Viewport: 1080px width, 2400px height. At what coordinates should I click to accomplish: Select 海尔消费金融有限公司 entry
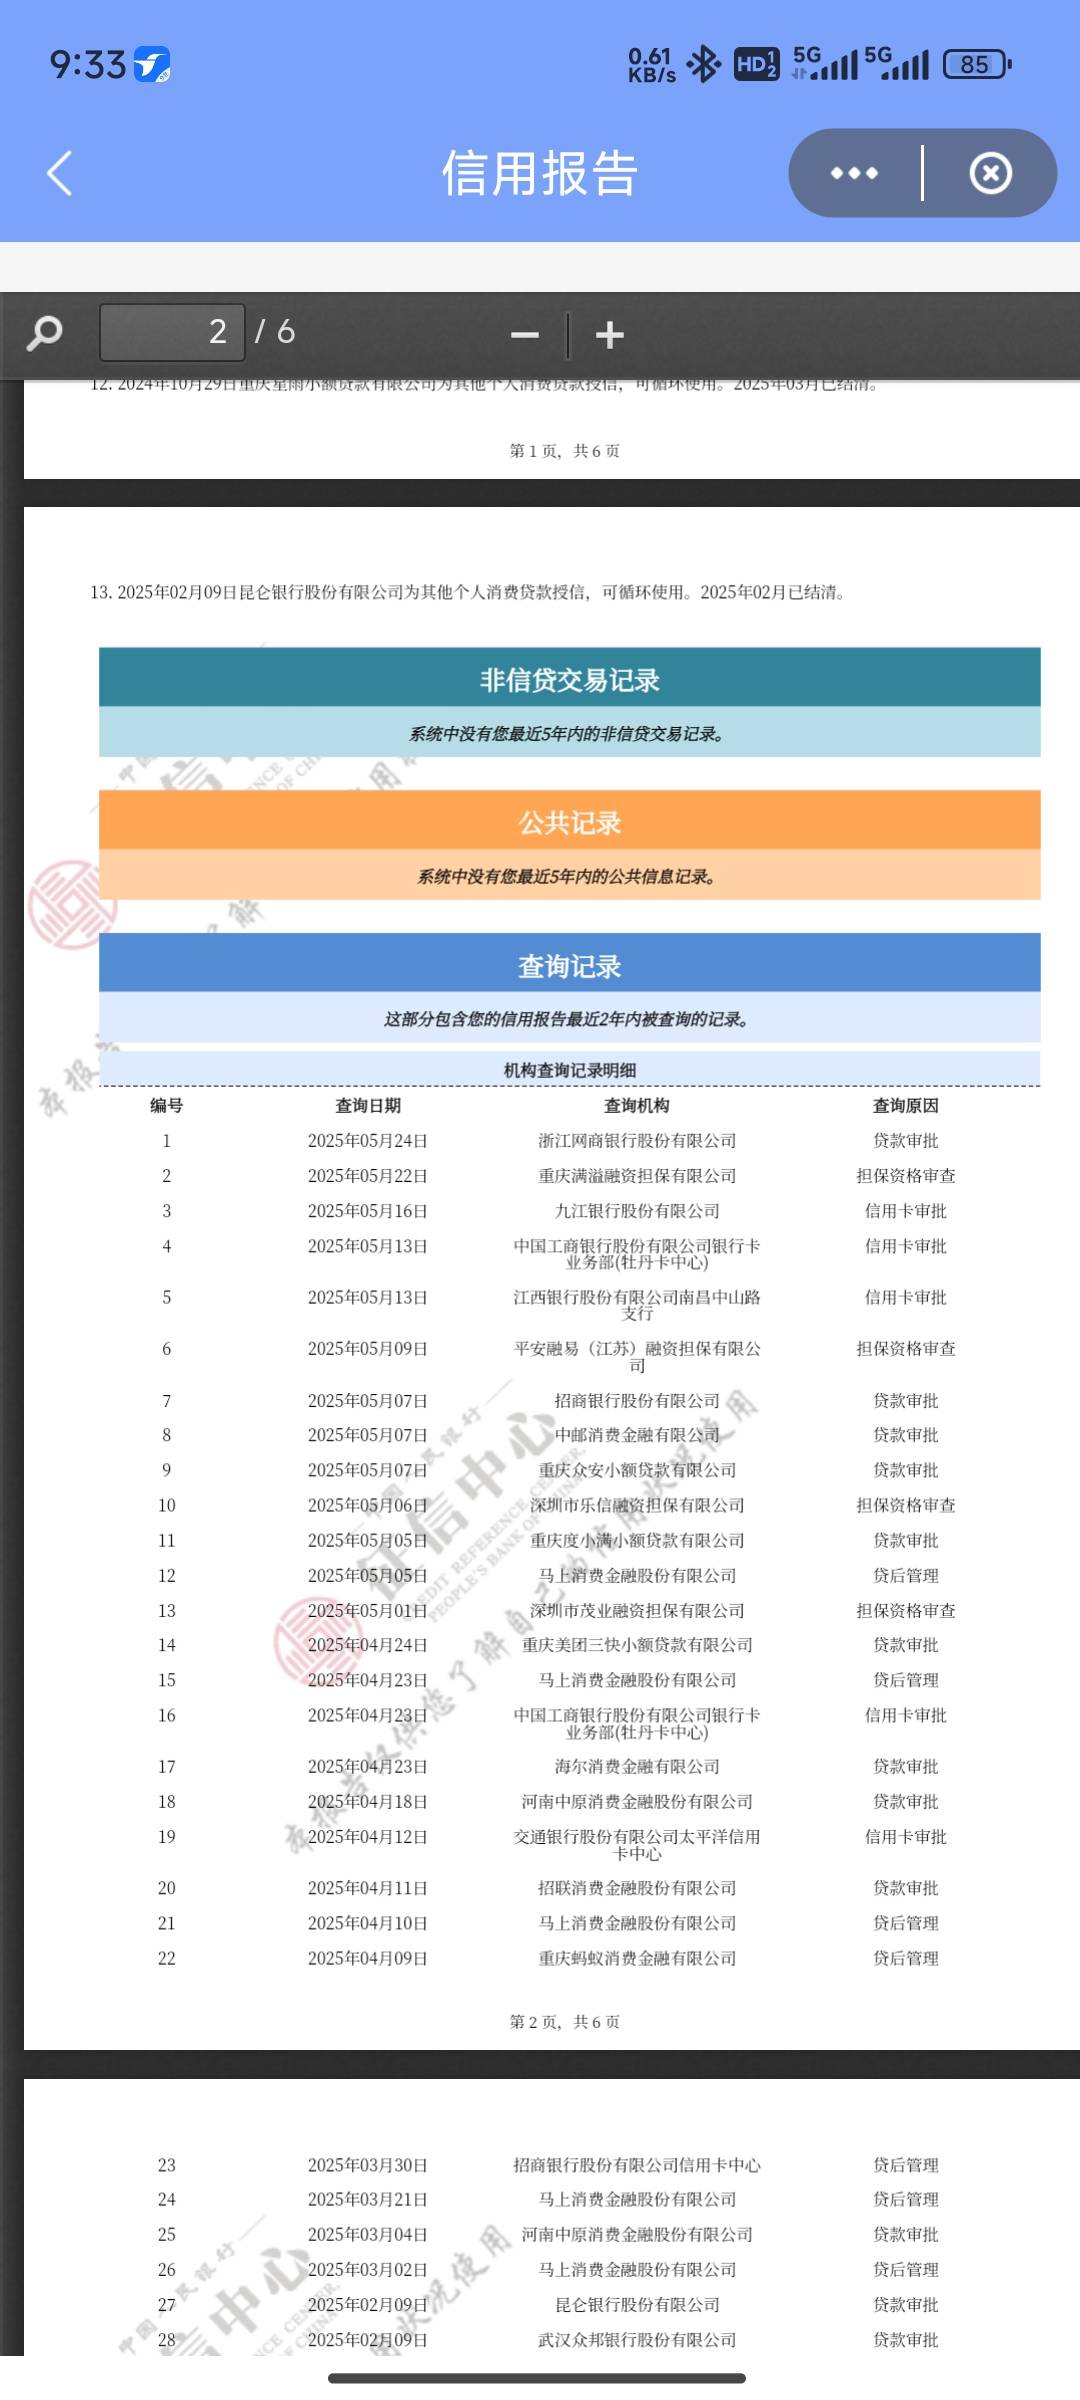(x=637, y=1767)
